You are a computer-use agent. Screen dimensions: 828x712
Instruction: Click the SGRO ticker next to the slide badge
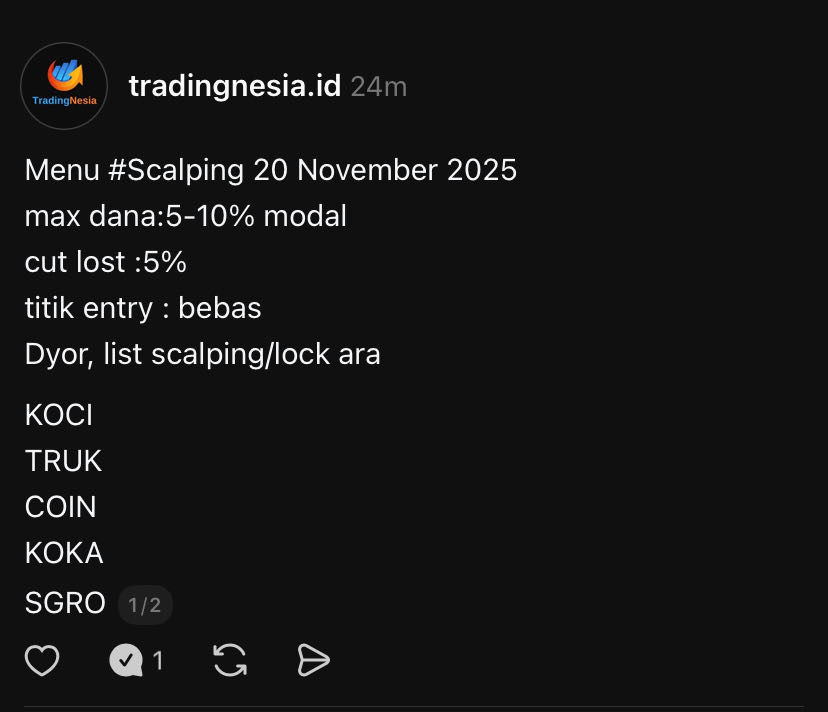tap(65, 603)
